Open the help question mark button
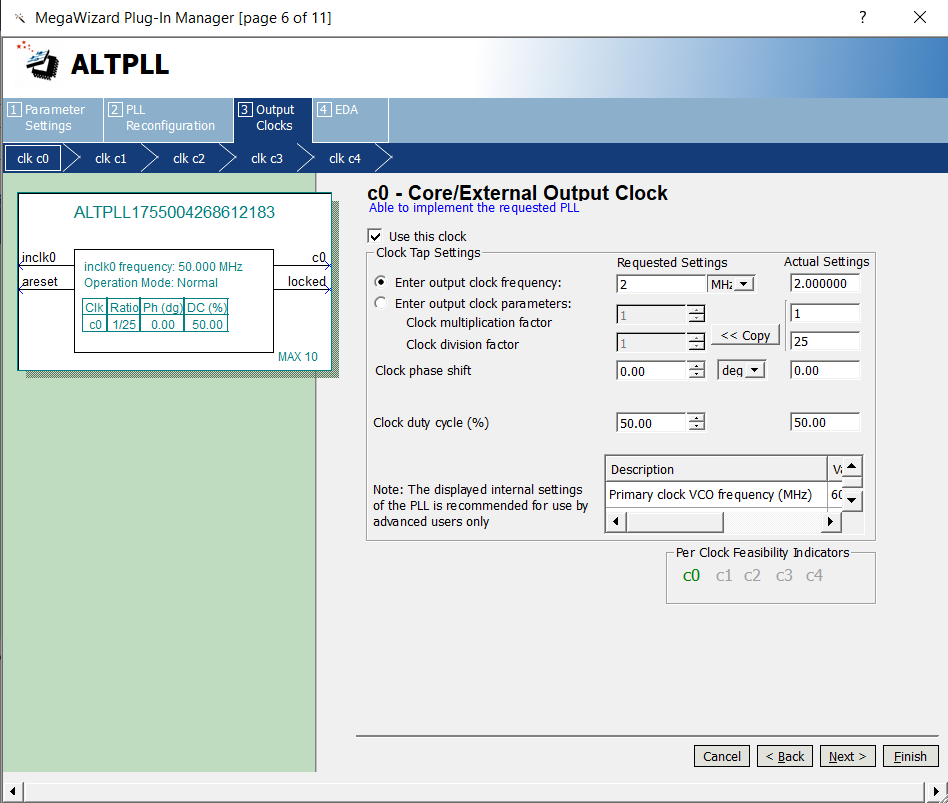The height and width of the screenshot is (803, 948). 863,18
